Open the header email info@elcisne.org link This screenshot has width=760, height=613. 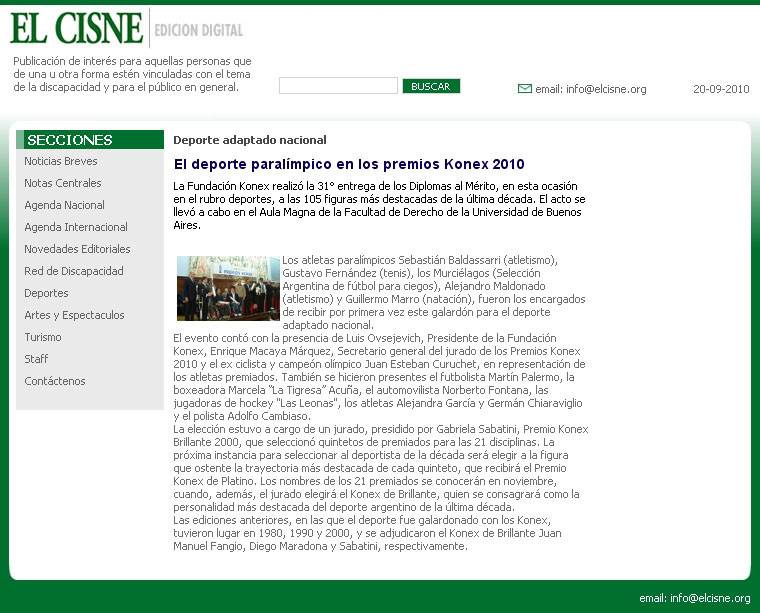pyautogui.click(x=590, y=89)
